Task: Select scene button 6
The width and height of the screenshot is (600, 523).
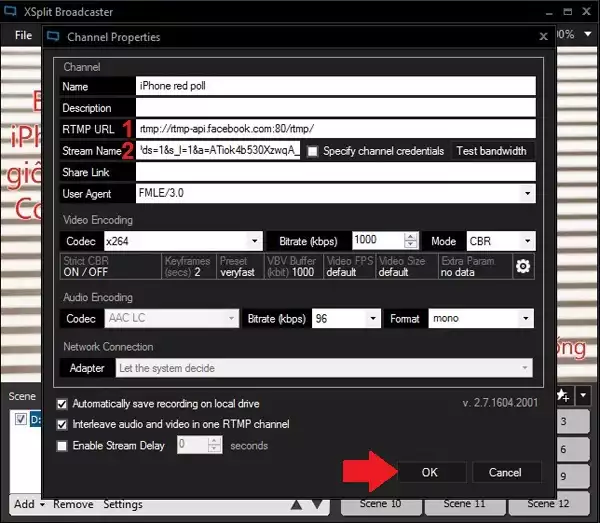Action: click(x=572, y=449)
